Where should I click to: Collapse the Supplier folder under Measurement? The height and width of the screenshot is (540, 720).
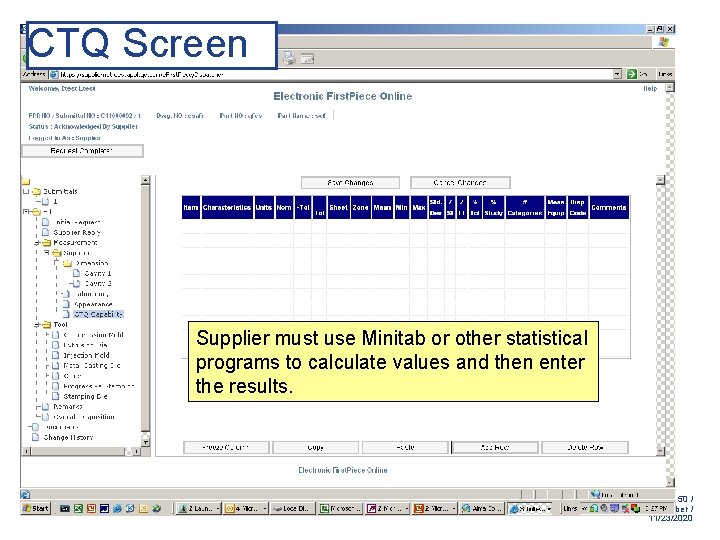pos(47,253)
